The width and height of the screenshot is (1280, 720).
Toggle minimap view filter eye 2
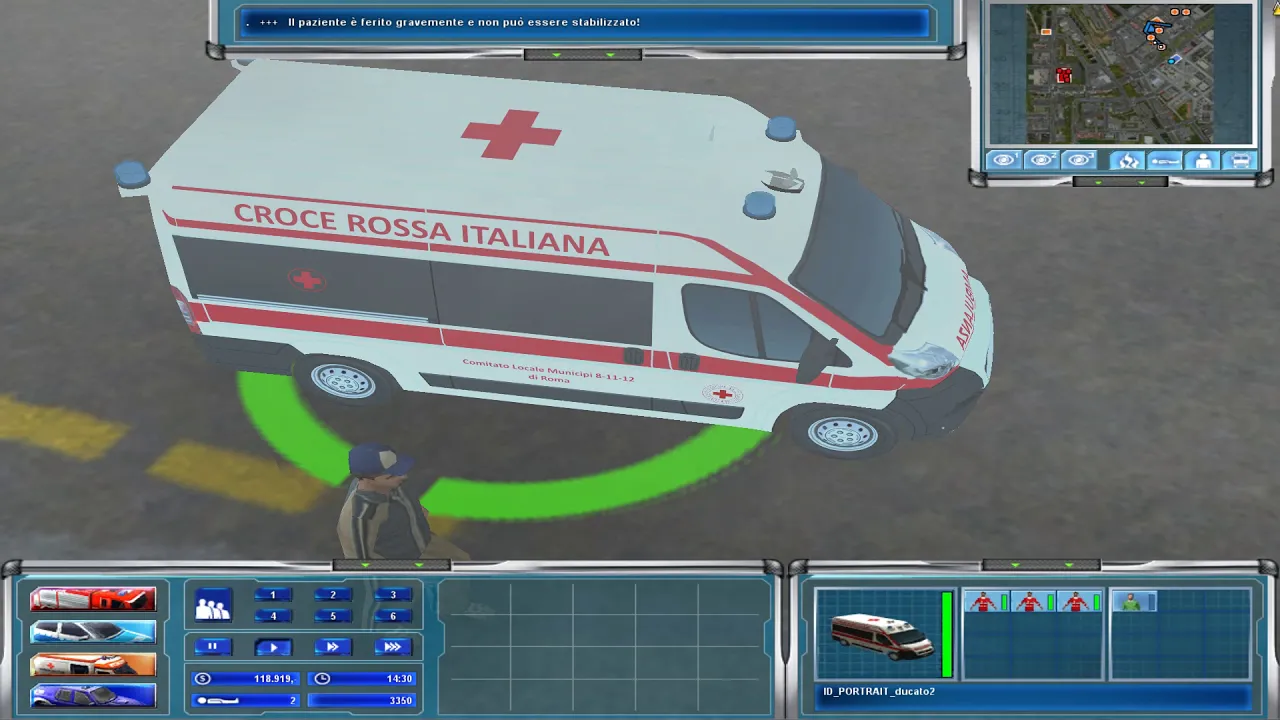click(x=1041, y=160)
